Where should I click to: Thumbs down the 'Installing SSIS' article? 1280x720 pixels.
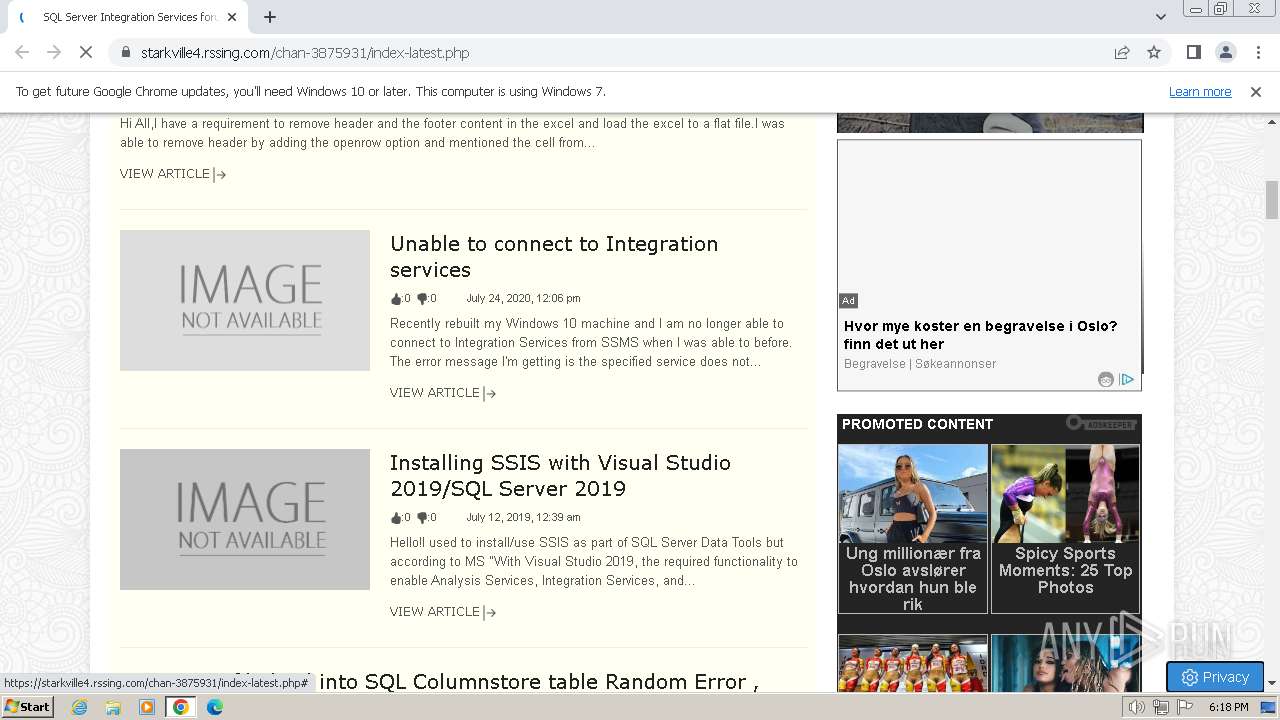[422, 517]
